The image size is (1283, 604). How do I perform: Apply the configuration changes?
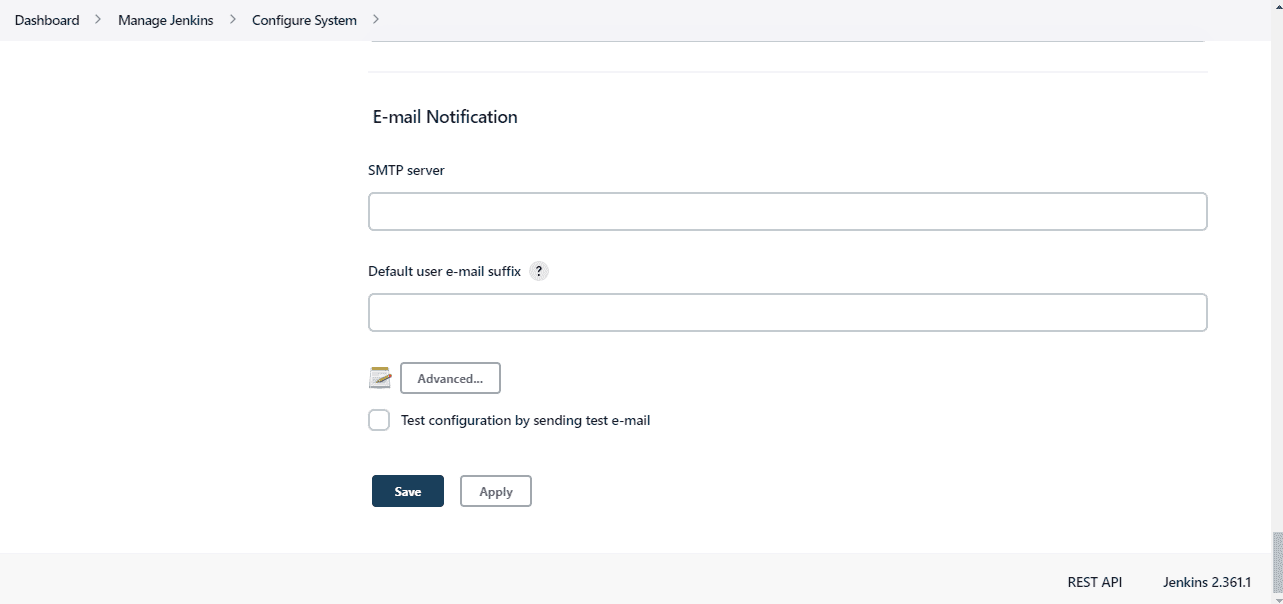point(495,491)
